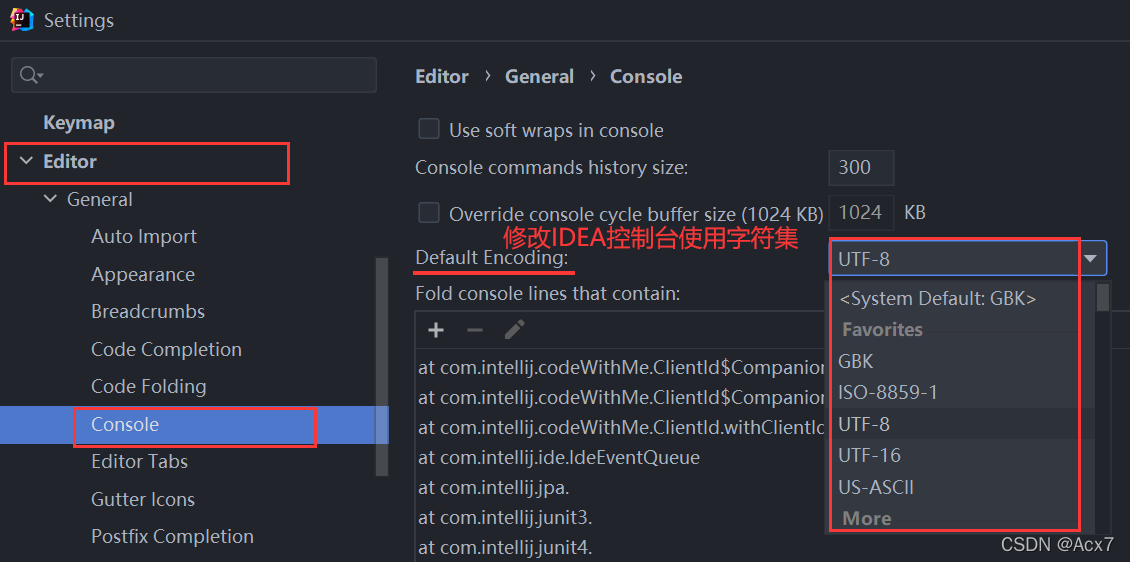Viewport: 1130px width, 562px height.
Task: Click General in the breadcrumb path
Action: pyautogui.click(x=539, y=77)
